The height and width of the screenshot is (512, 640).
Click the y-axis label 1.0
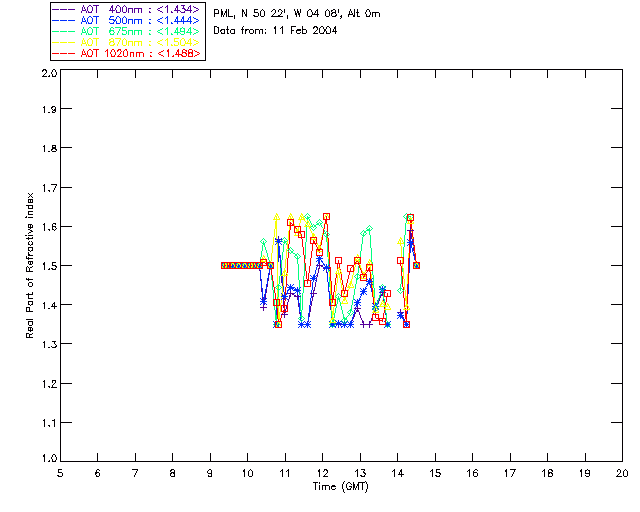click(x=49, y=459)
